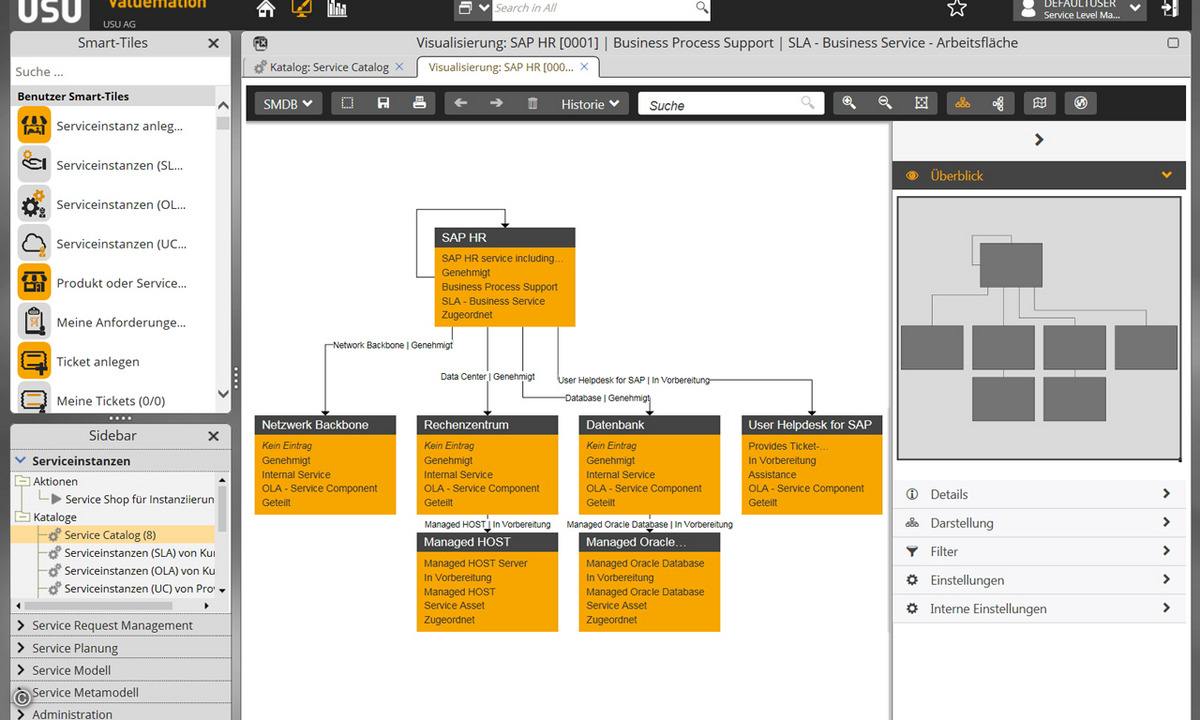Expand the Einstellungen section

click(x=1038, y=580)
